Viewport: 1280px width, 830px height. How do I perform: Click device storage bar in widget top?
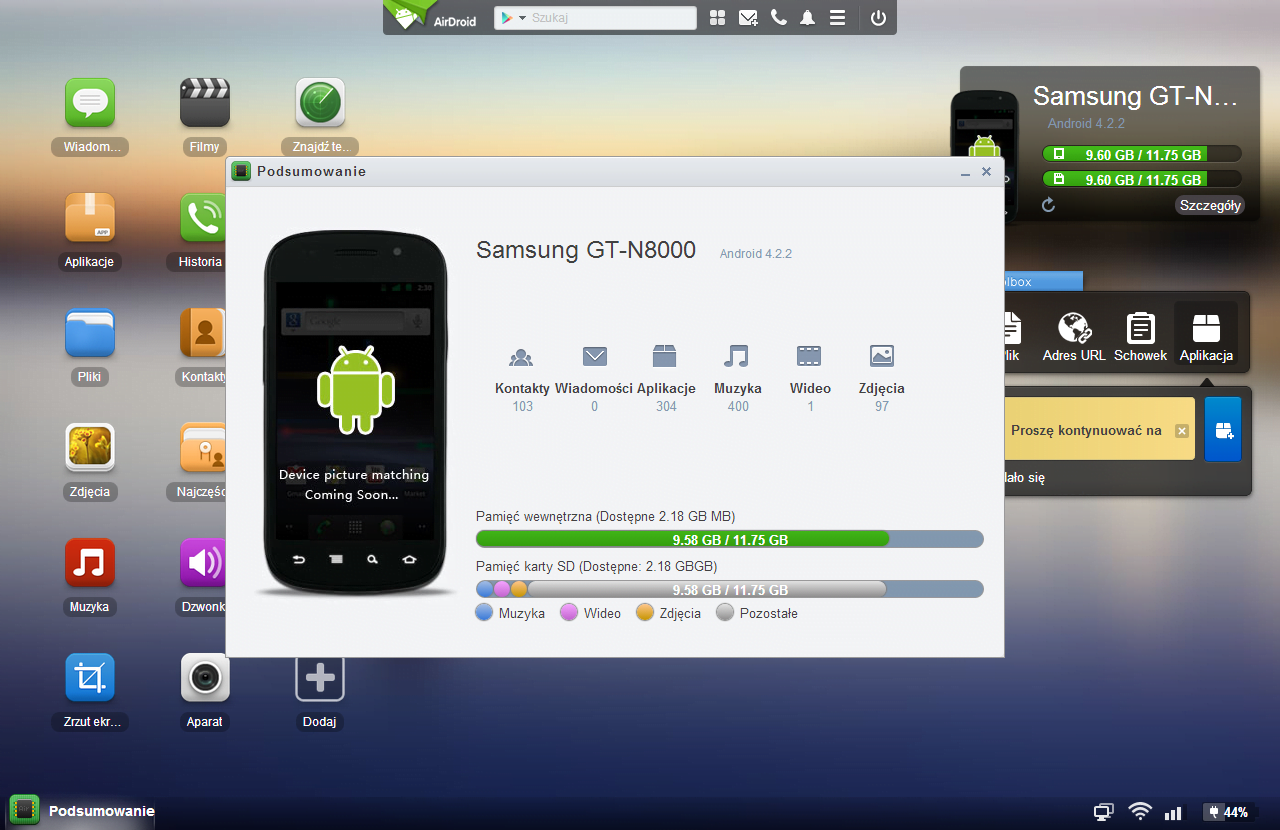pyautogui.click(x=1142, y=154)
